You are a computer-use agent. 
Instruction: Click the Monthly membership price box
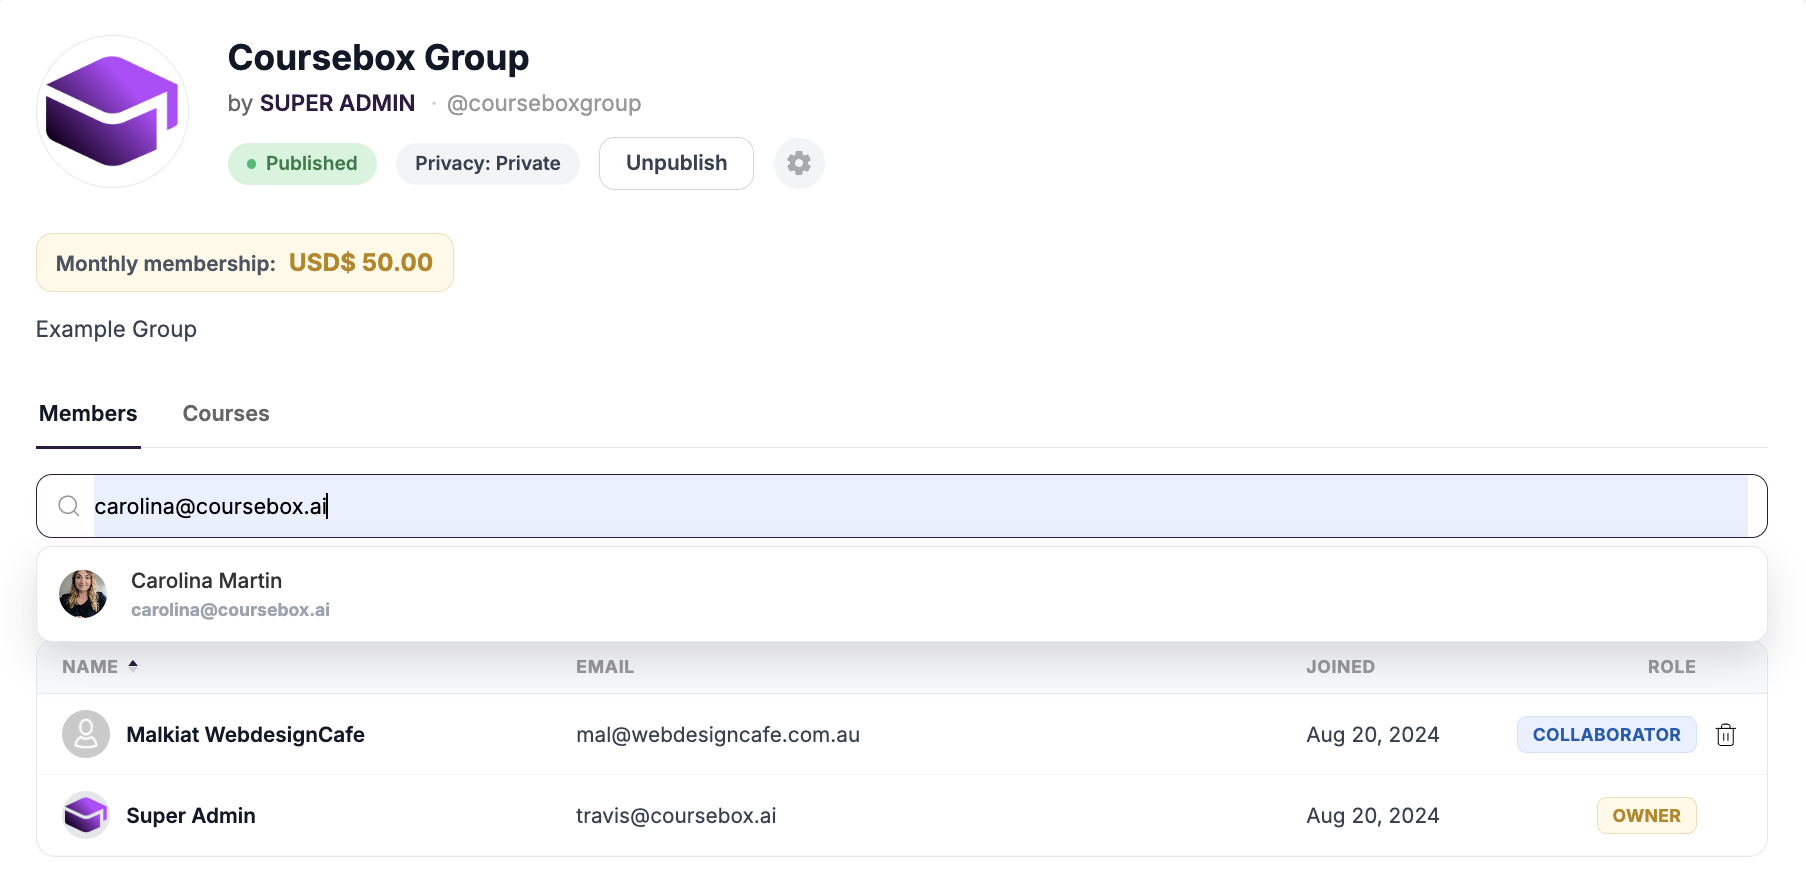tap(245, 263)
